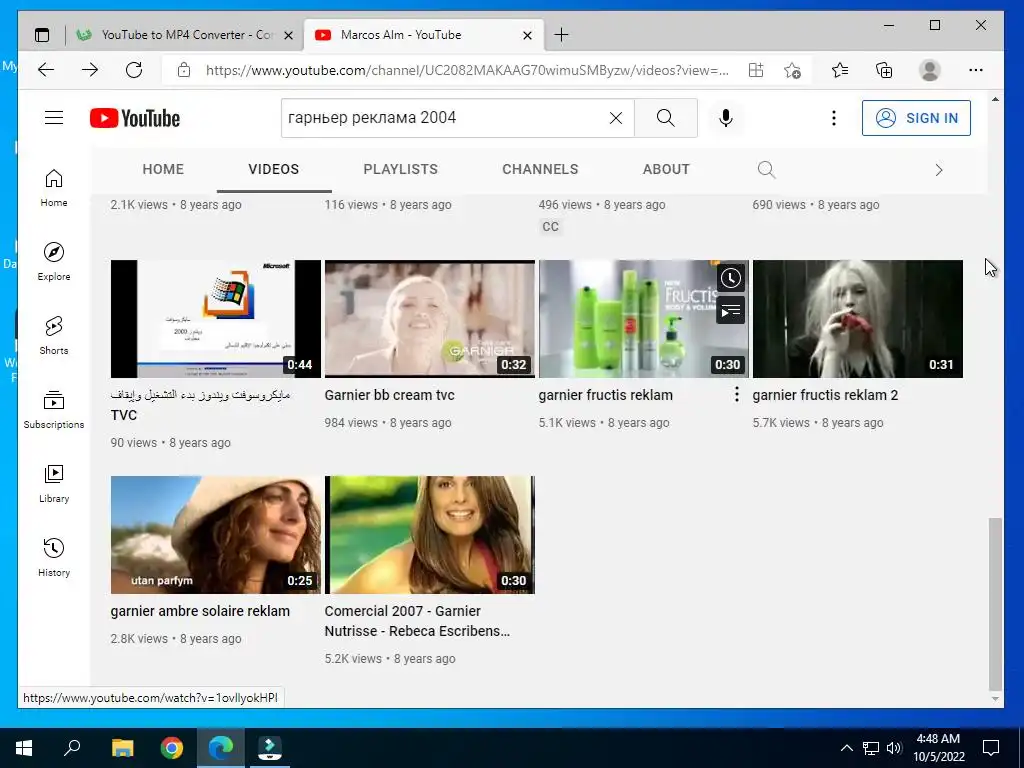Image resolution: width=1024 pixels, height=768 pixels.
Task: Play the Garnier bb cream thumbnail
Action: pyautogui.click(x=430, y=319)
